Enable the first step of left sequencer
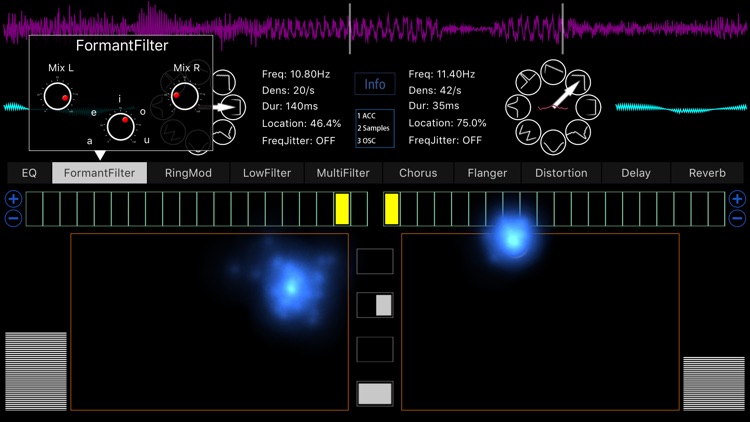The height and width of the screenshot is (422, 750). (x=34, y=209)
